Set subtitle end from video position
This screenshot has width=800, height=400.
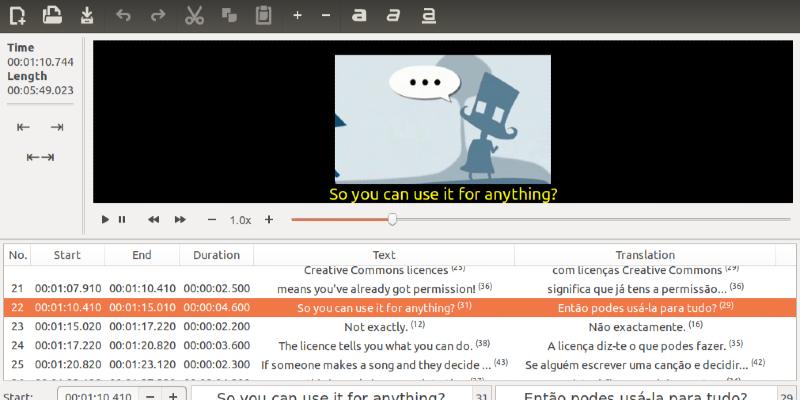[57, 127]
